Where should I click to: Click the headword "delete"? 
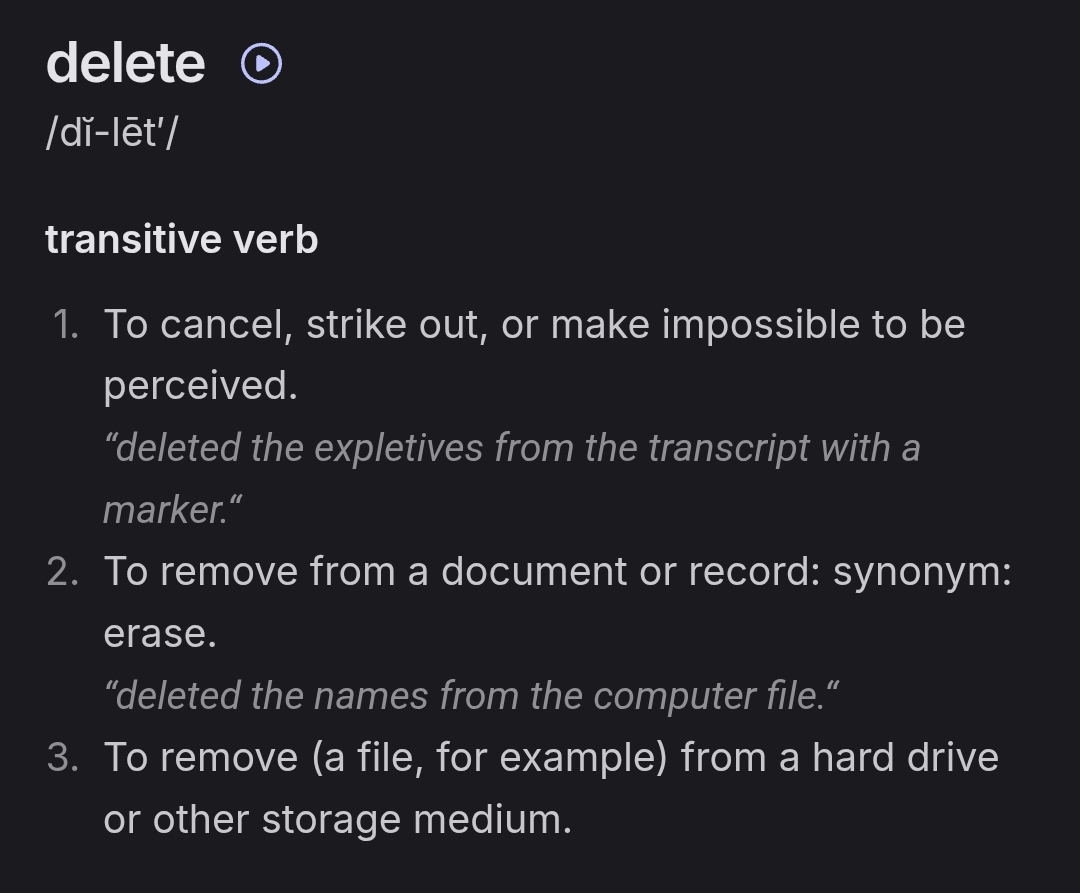(x=125, y=63)
